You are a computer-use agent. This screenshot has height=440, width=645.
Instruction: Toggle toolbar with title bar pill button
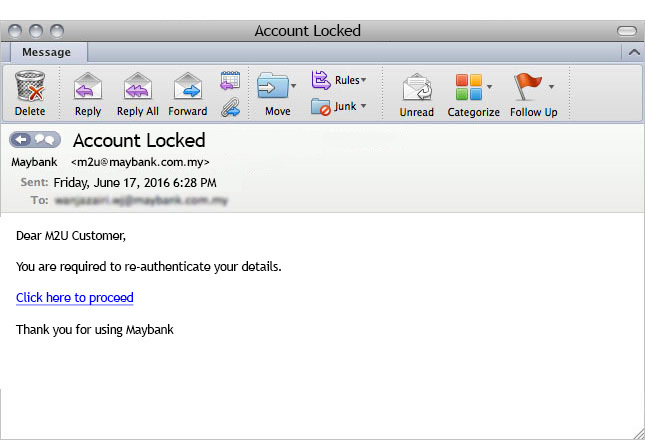(626, 31)
